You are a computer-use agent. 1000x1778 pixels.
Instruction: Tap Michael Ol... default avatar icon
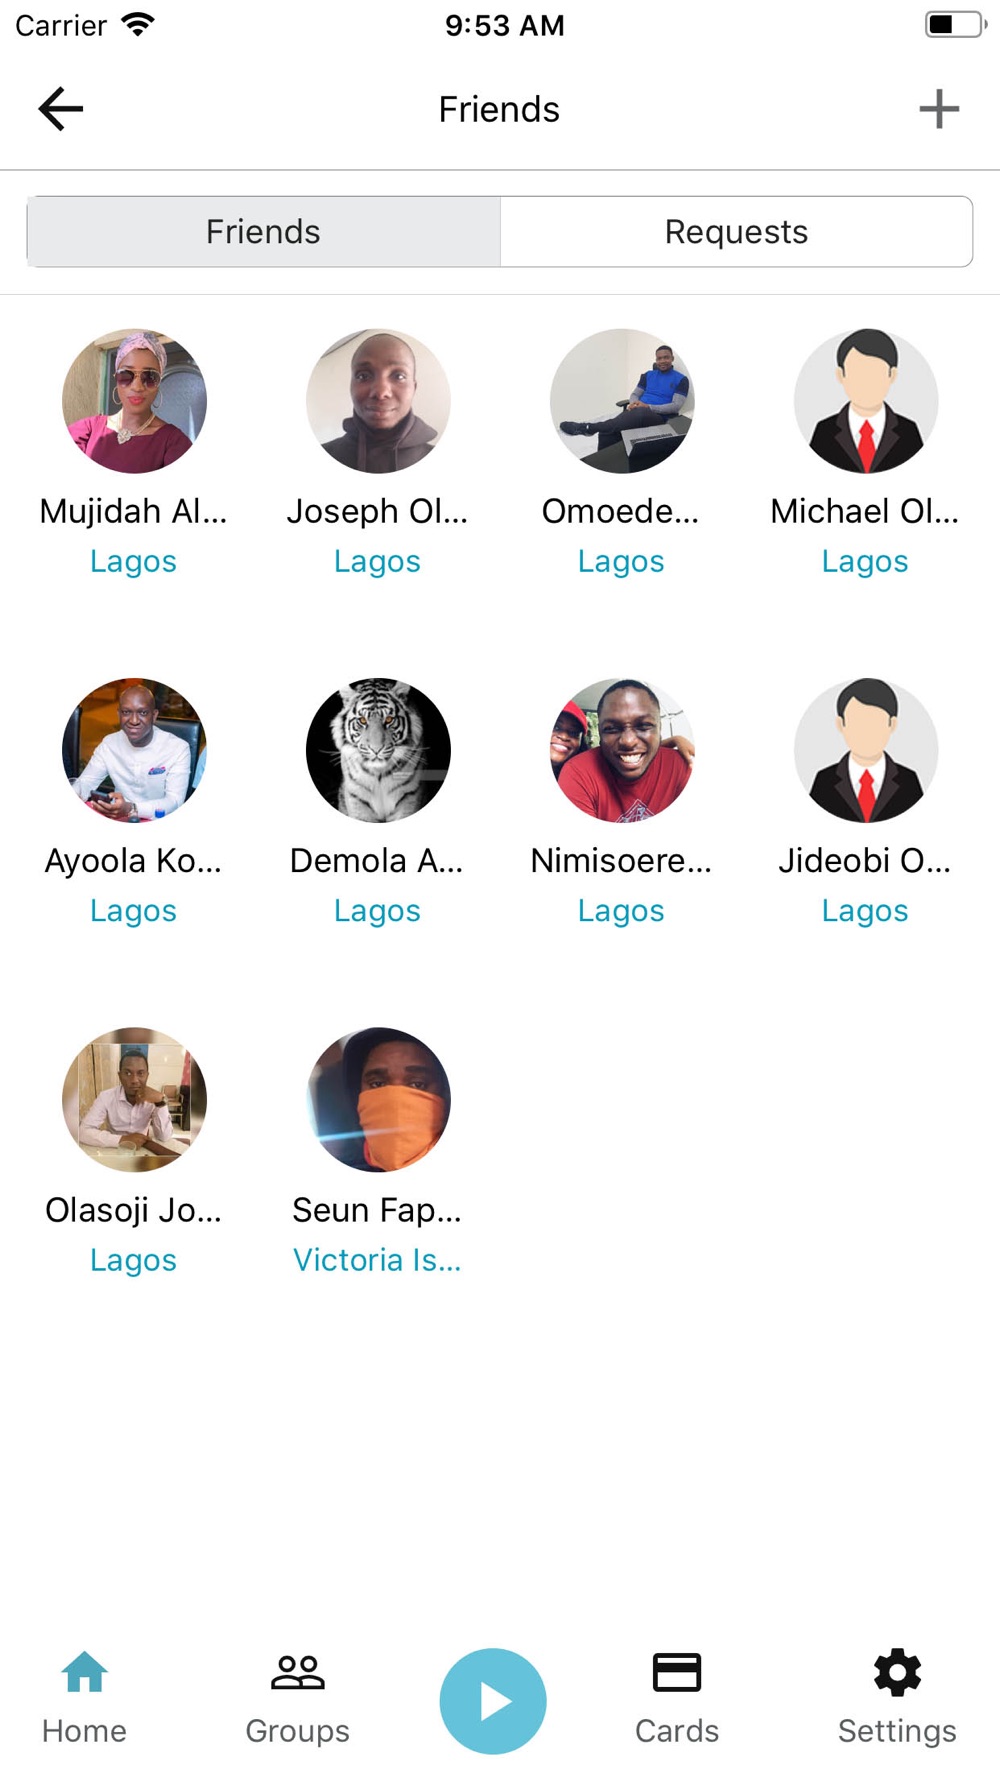pos(866,401)
